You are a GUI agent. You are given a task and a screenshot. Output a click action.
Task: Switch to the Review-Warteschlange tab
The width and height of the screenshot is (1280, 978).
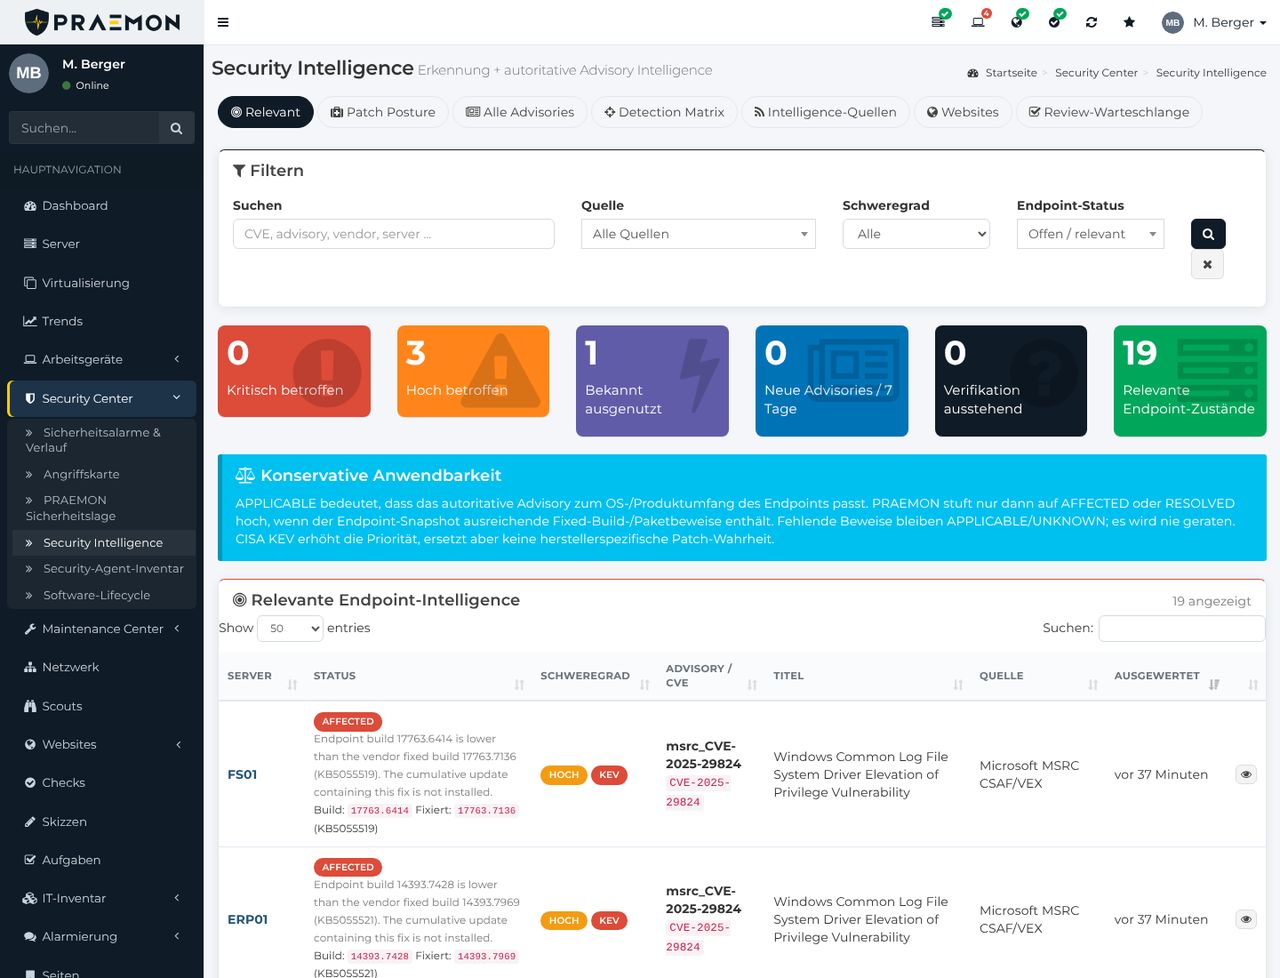tap(1109, 112)
